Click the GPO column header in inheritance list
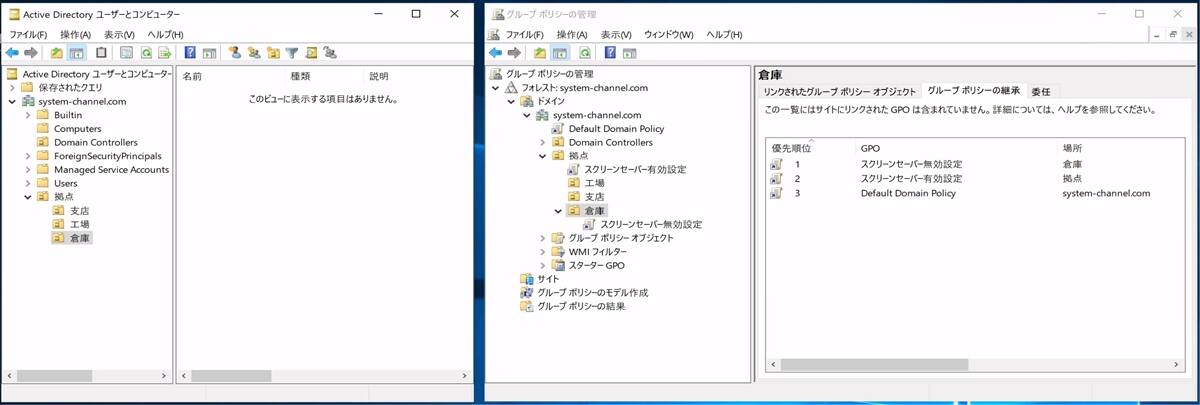Viewport: 1200px width, 405px height. 870,148
